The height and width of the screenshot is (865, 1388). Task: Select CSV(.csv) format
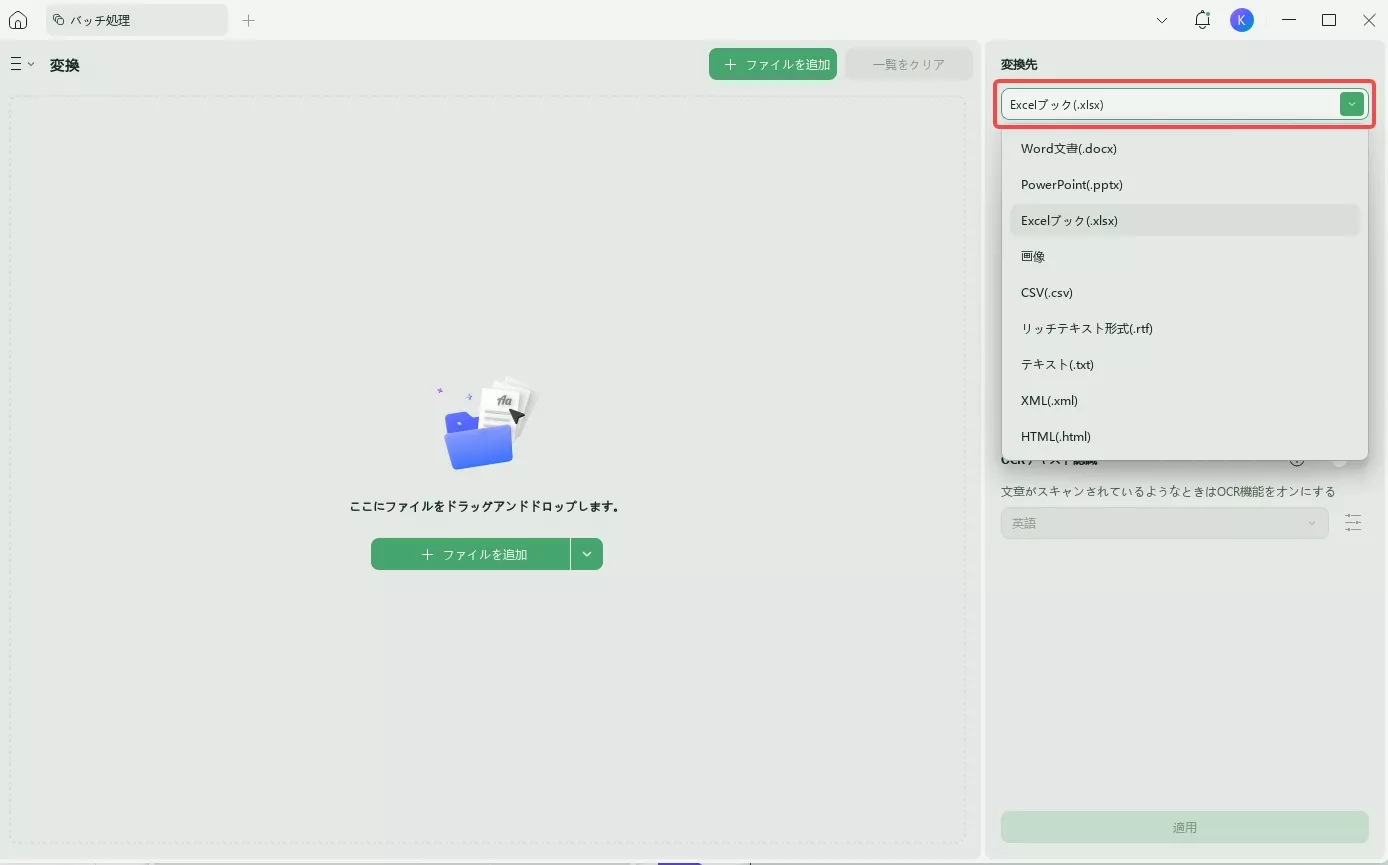pos(1185,292)
